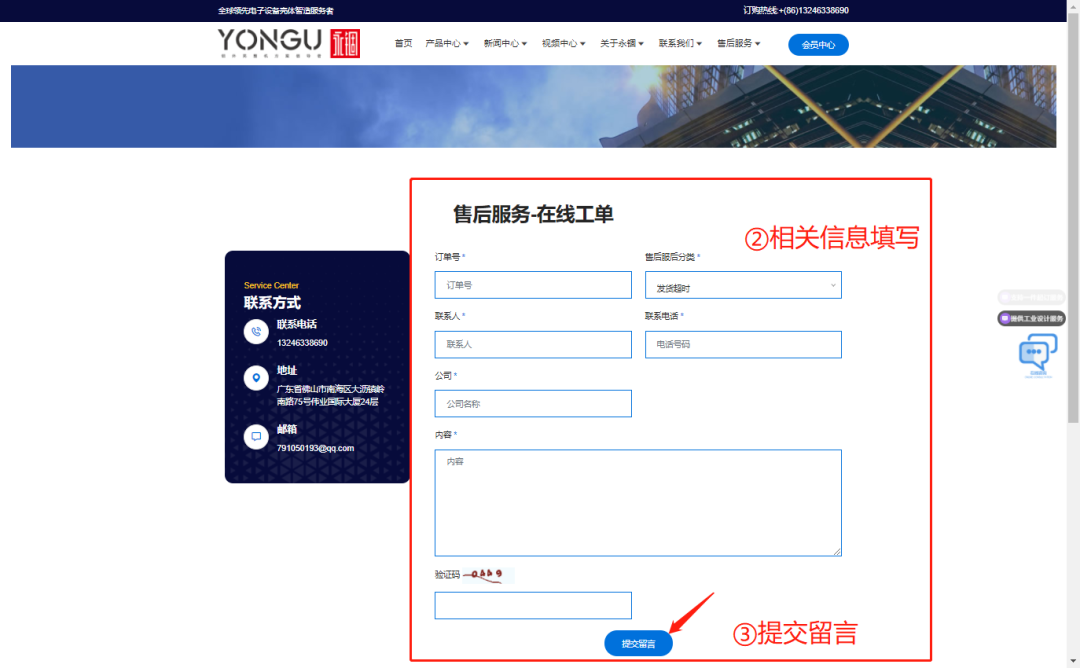The width and height of the screenshot is (1080, 668).
Task: Click the faded floating service bubble on right edge
Action: coord(1033,297)
